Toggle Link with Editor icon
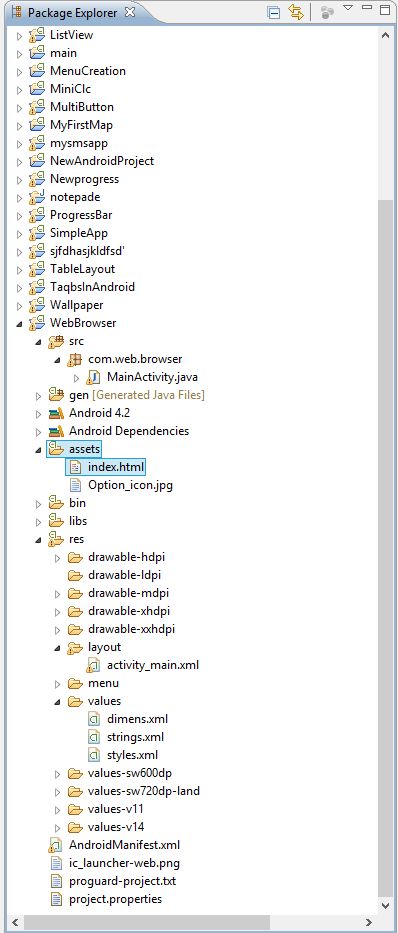Screen dimensions: 398x933 coord(296,12)
